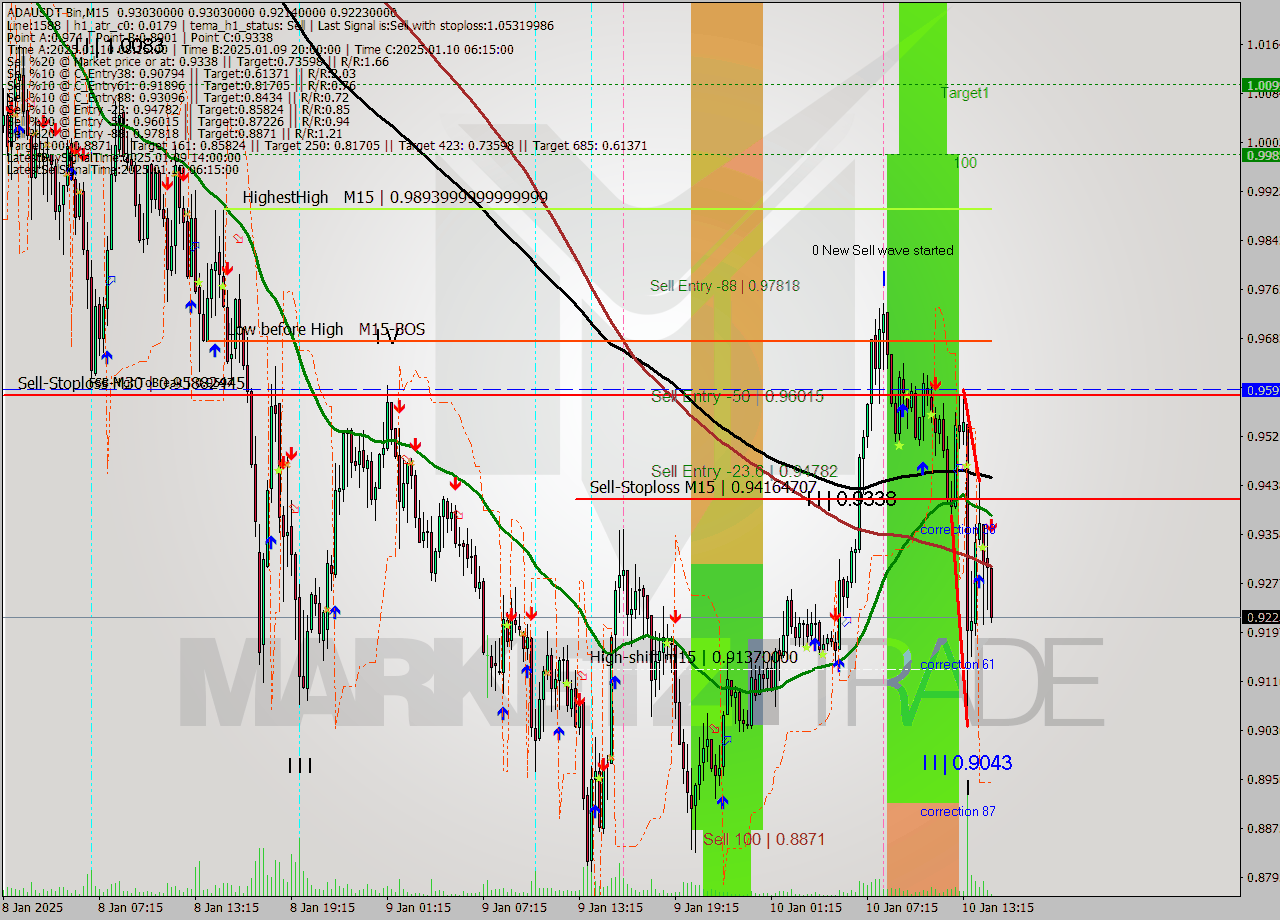The height and width of the screenshot is (920, 1280).
Task: Select the 'Sell 100 | 0.8871' label
Action: [764, 839]
